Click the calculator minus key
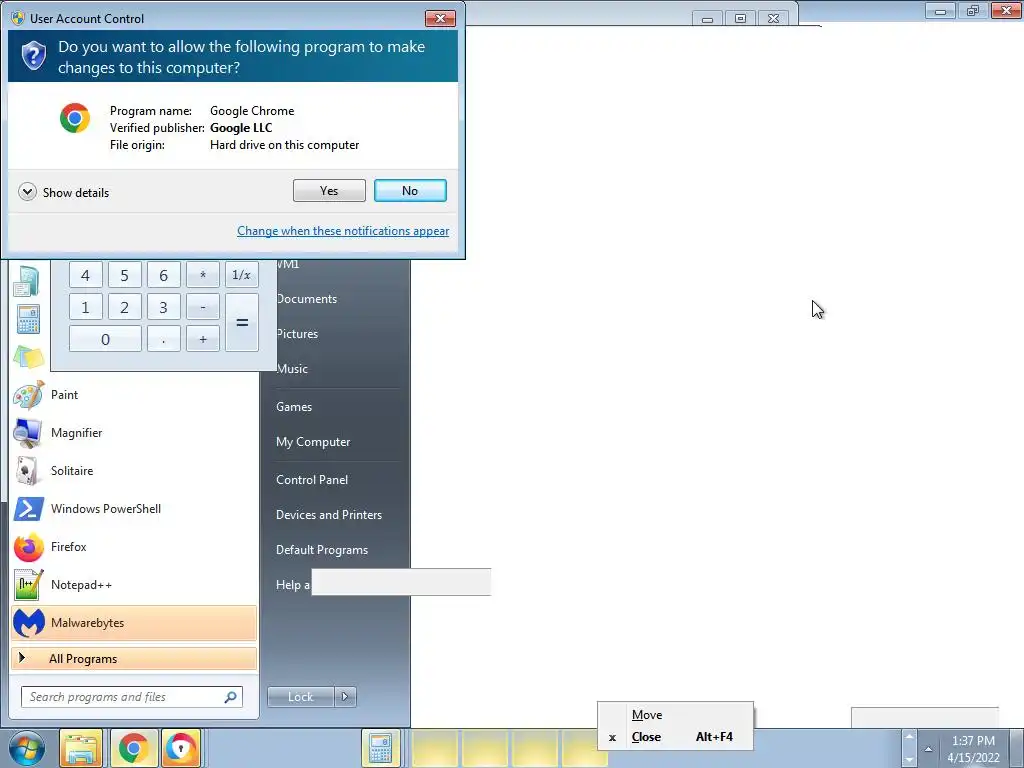 tap(203, 307)
